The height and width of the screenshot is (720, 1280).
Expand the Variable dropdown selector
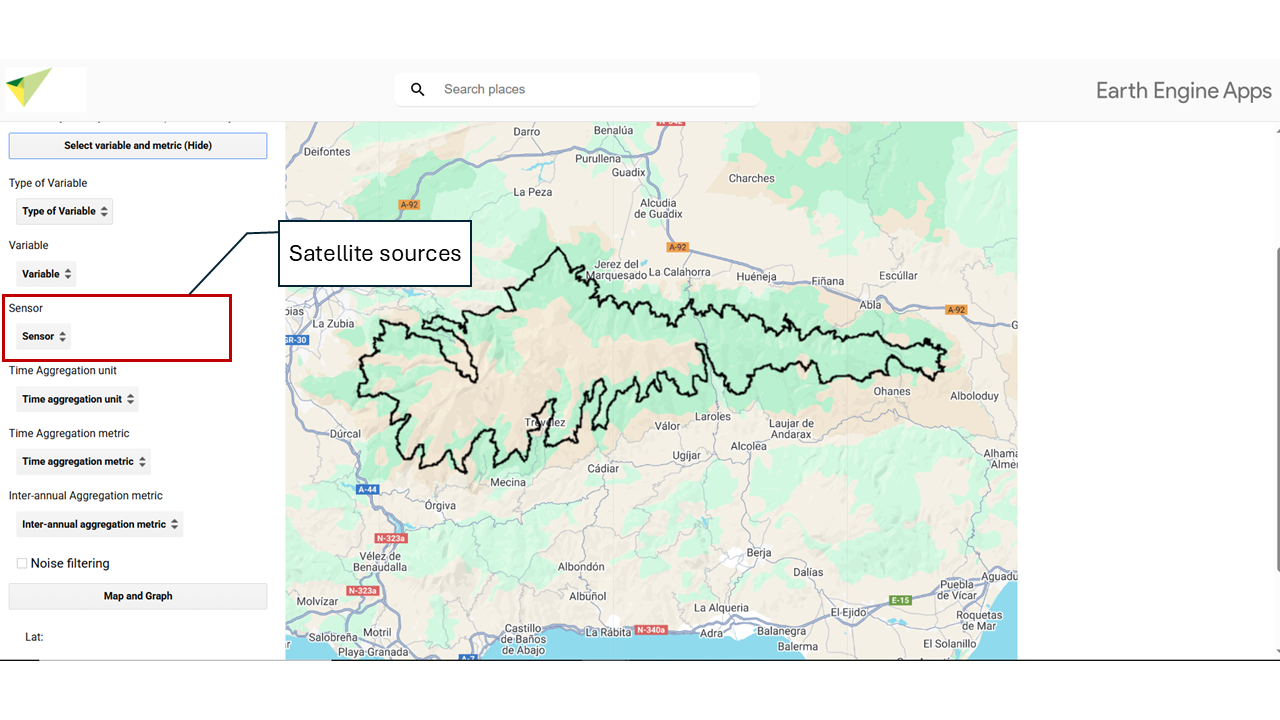(46, 274)
